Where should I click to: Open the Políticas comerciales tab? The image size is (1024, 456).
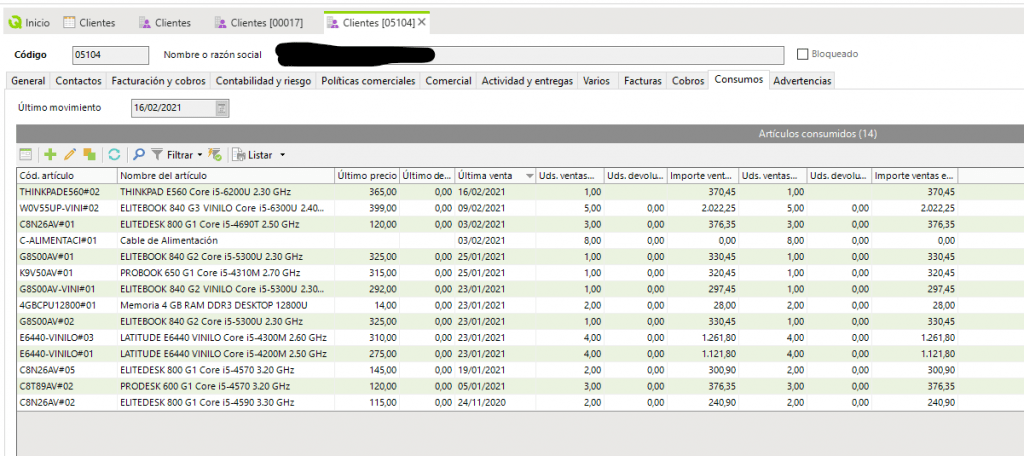click(x=368, y=80)
